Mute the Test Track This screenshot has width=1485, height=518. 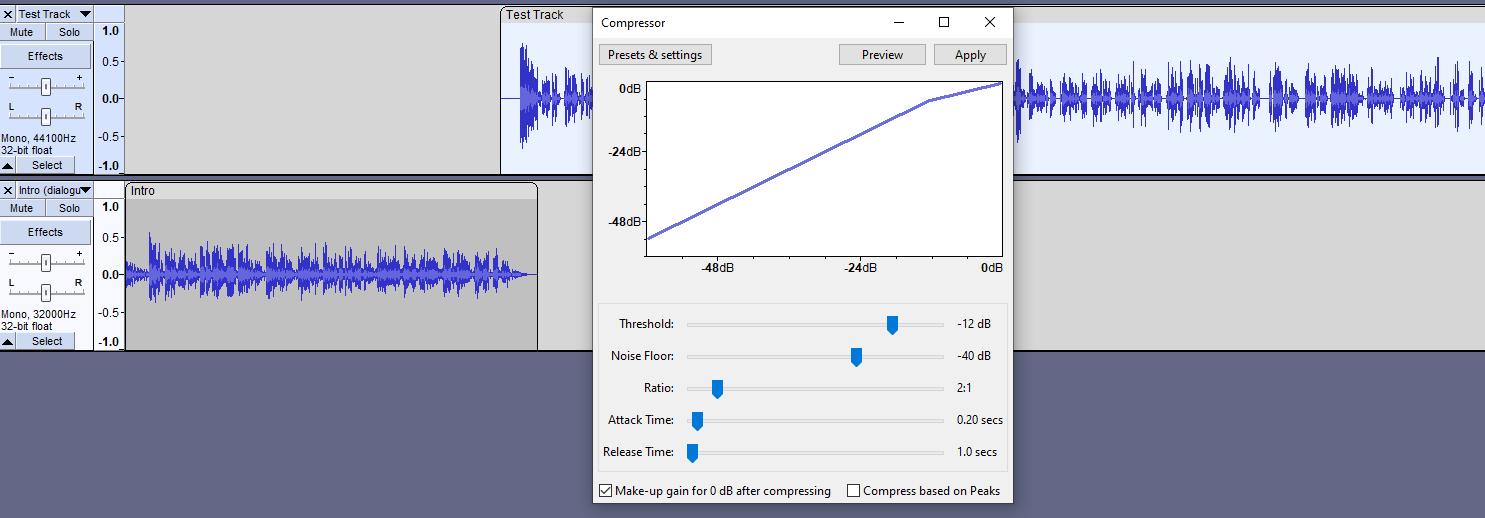coord(22,32)
